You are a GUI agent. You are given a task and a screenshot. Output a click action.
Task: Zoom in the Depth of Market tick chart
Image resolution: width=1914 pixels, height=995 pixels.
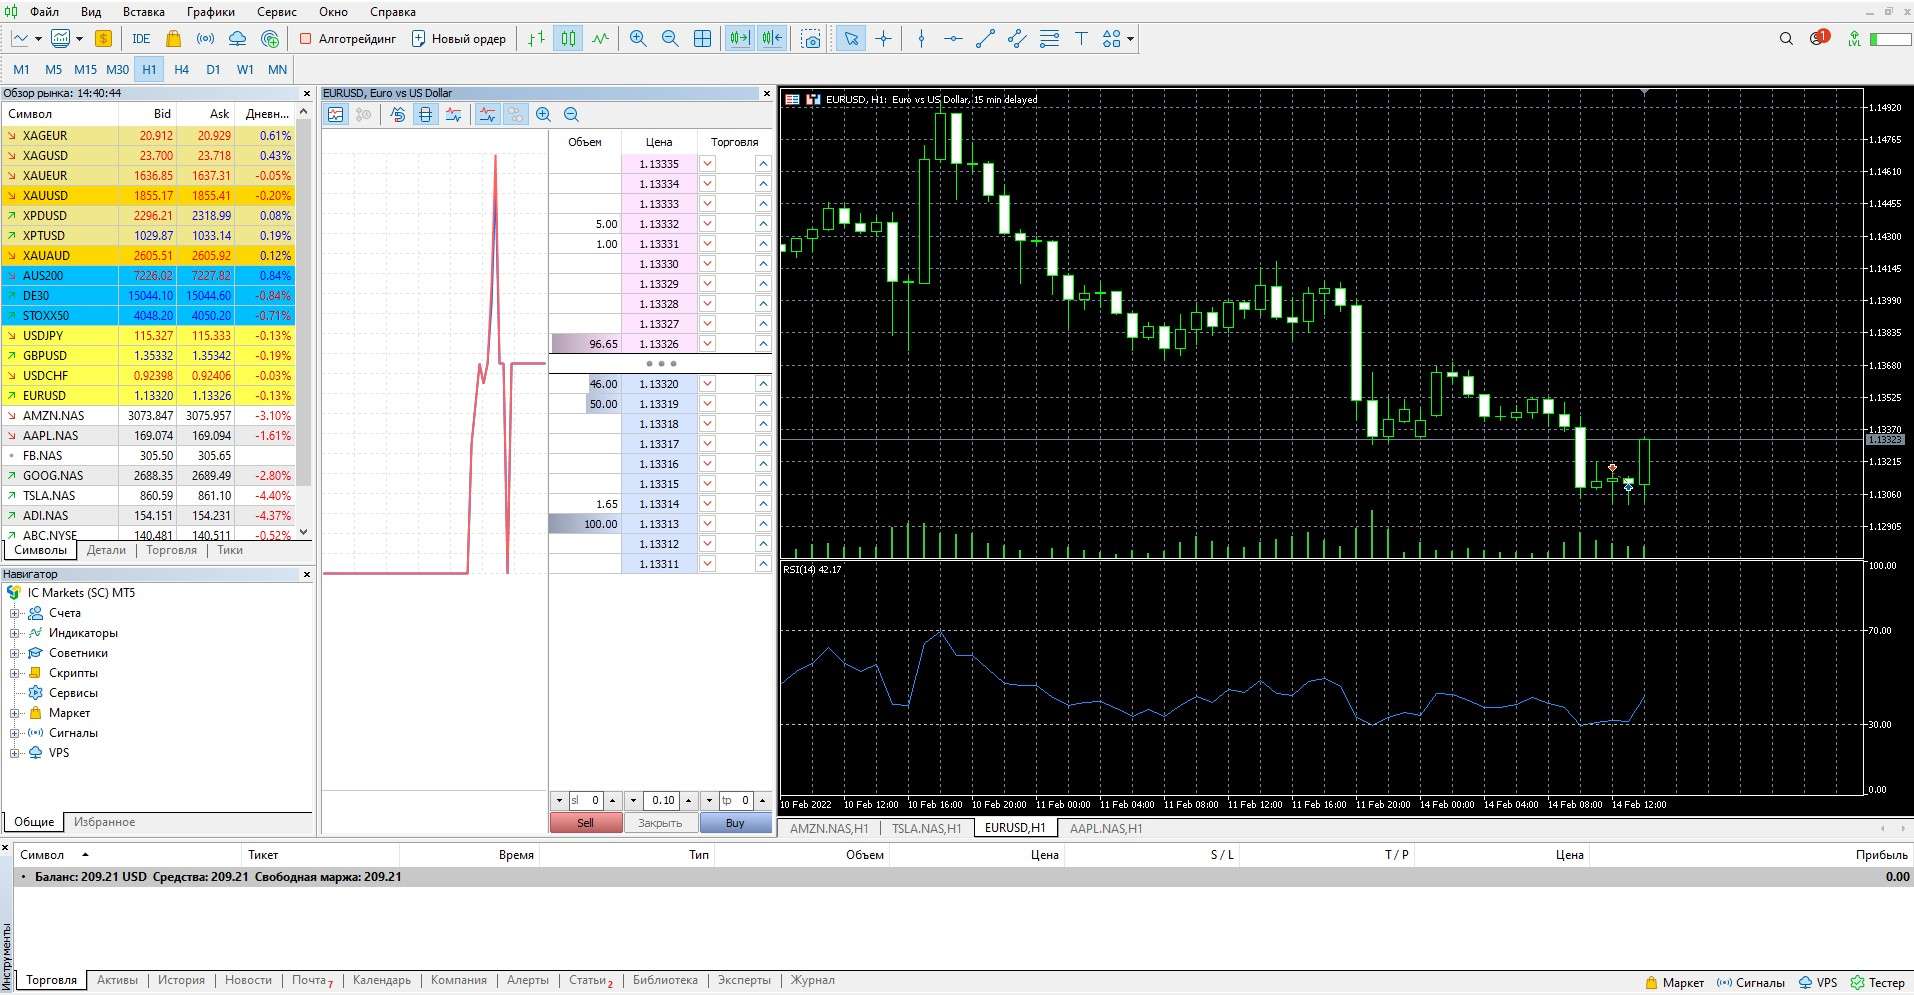coord(543,115)
